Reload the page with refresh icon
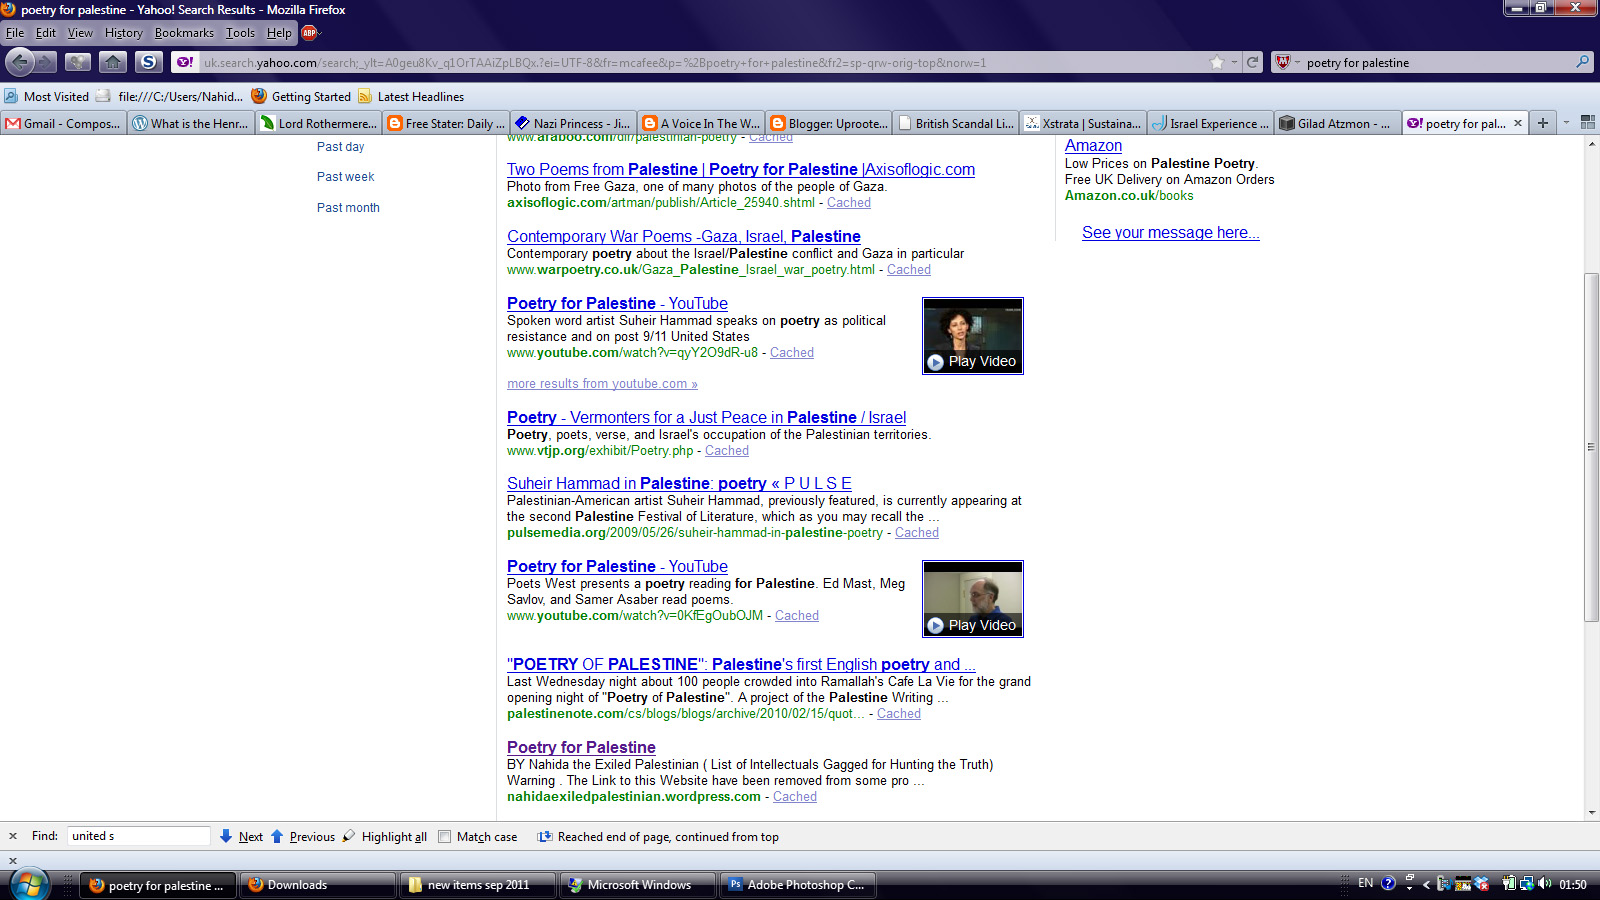This screenshot has height=900, width=1600. 1252,62
